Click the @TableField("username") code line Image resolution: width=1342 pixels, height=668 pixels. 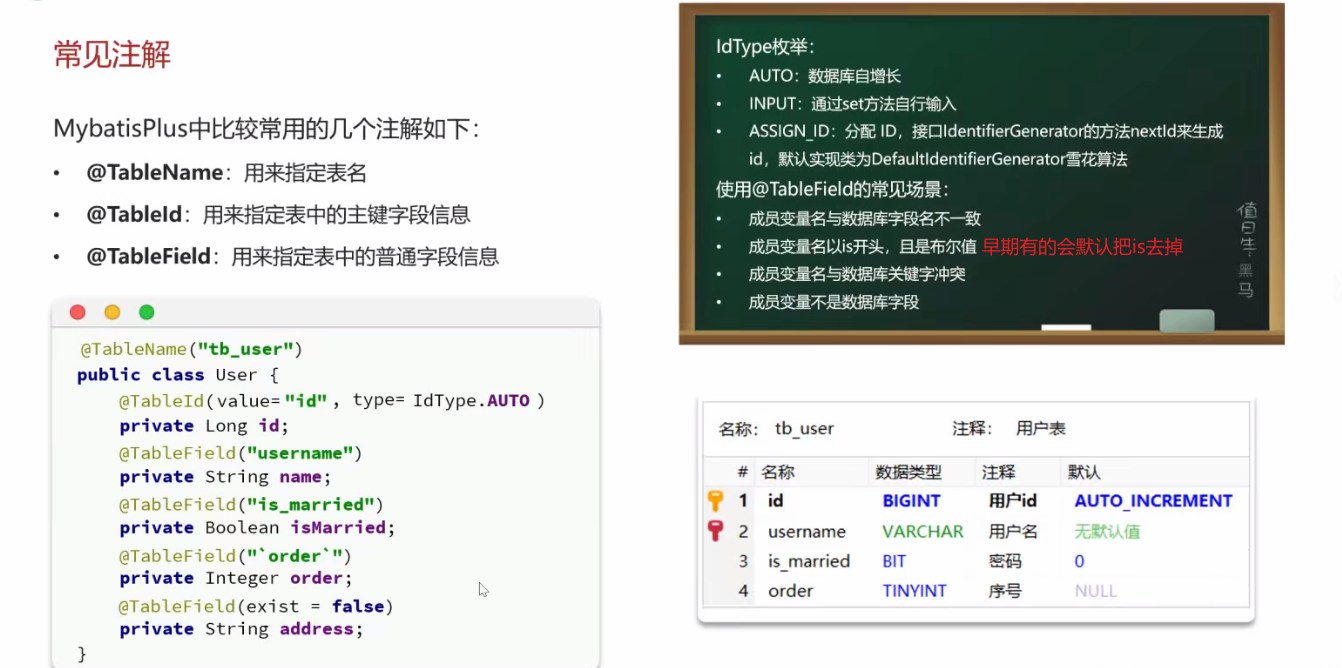tap(241, 453)
